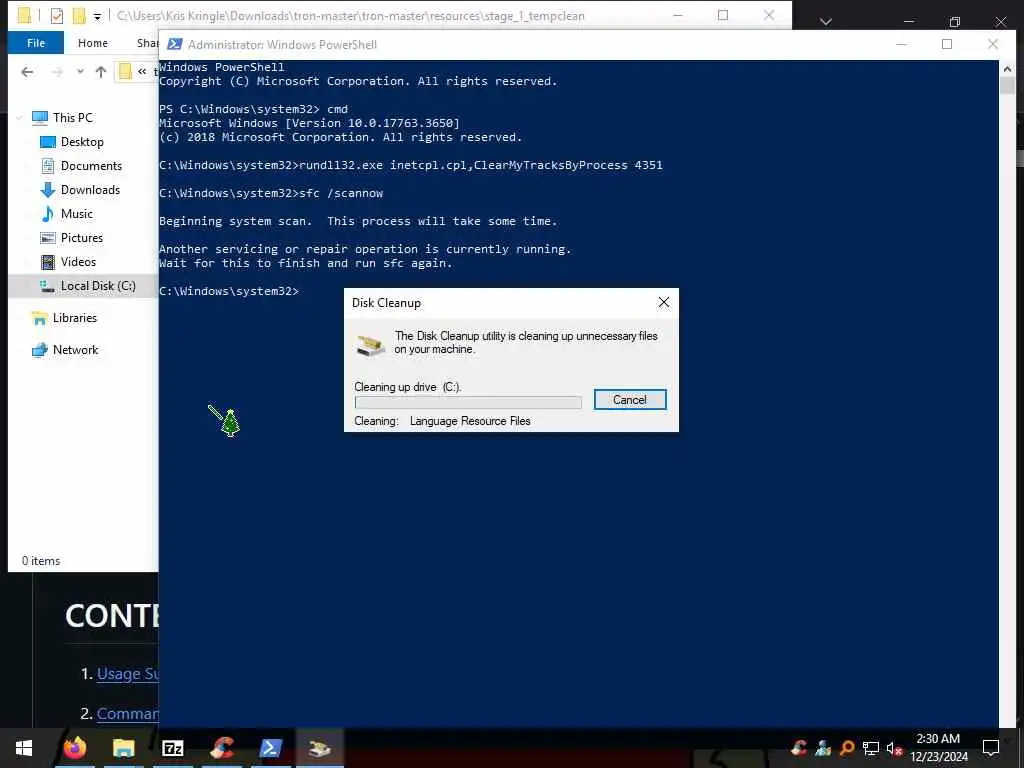The width and height of the screenshot is (1024, 768).
Task: Collapse the This PC tree node
Action: tap(20, 118)
